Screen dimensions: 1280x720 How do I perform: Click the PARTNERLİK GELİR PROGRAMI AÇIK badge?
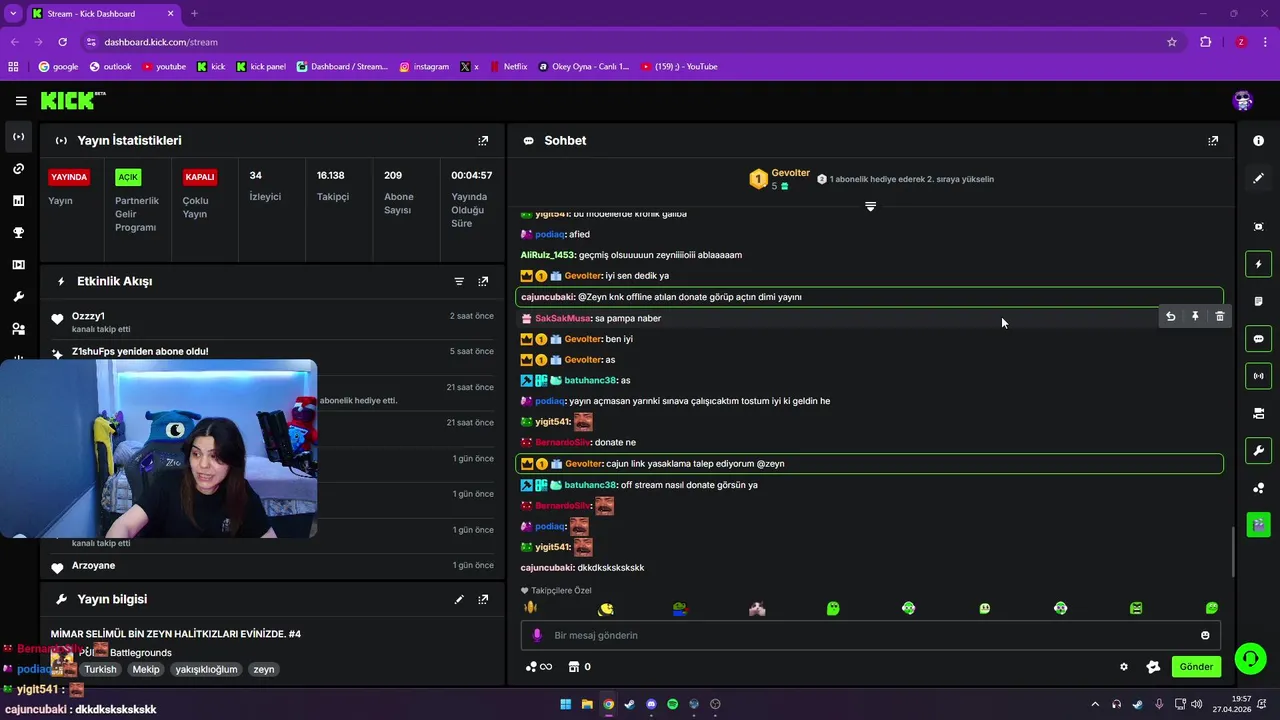click(x=128, y=177)
